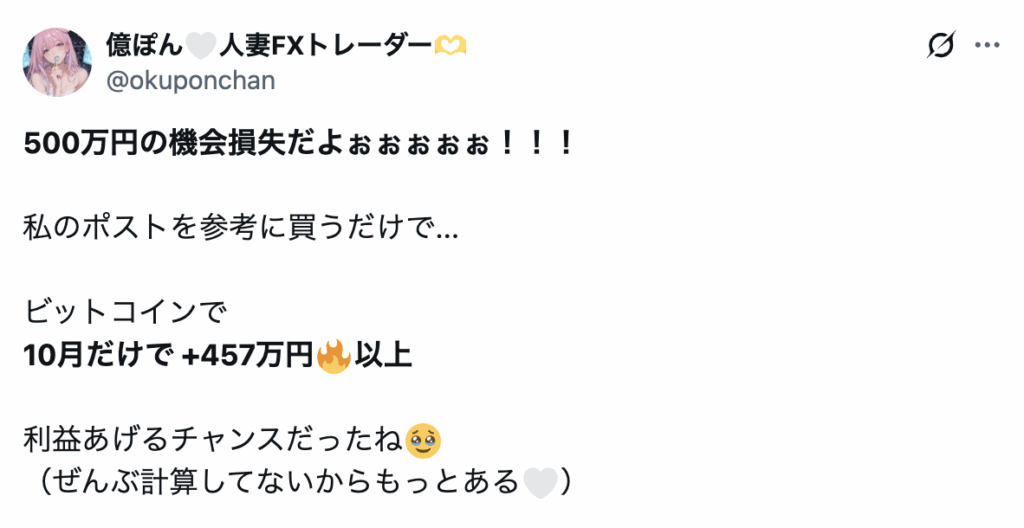The width and height of the screenshot is (1024, 528).
Task: Click the ぉぉぉぉぉ！！！ ending of headline
Action: [460, 144]
